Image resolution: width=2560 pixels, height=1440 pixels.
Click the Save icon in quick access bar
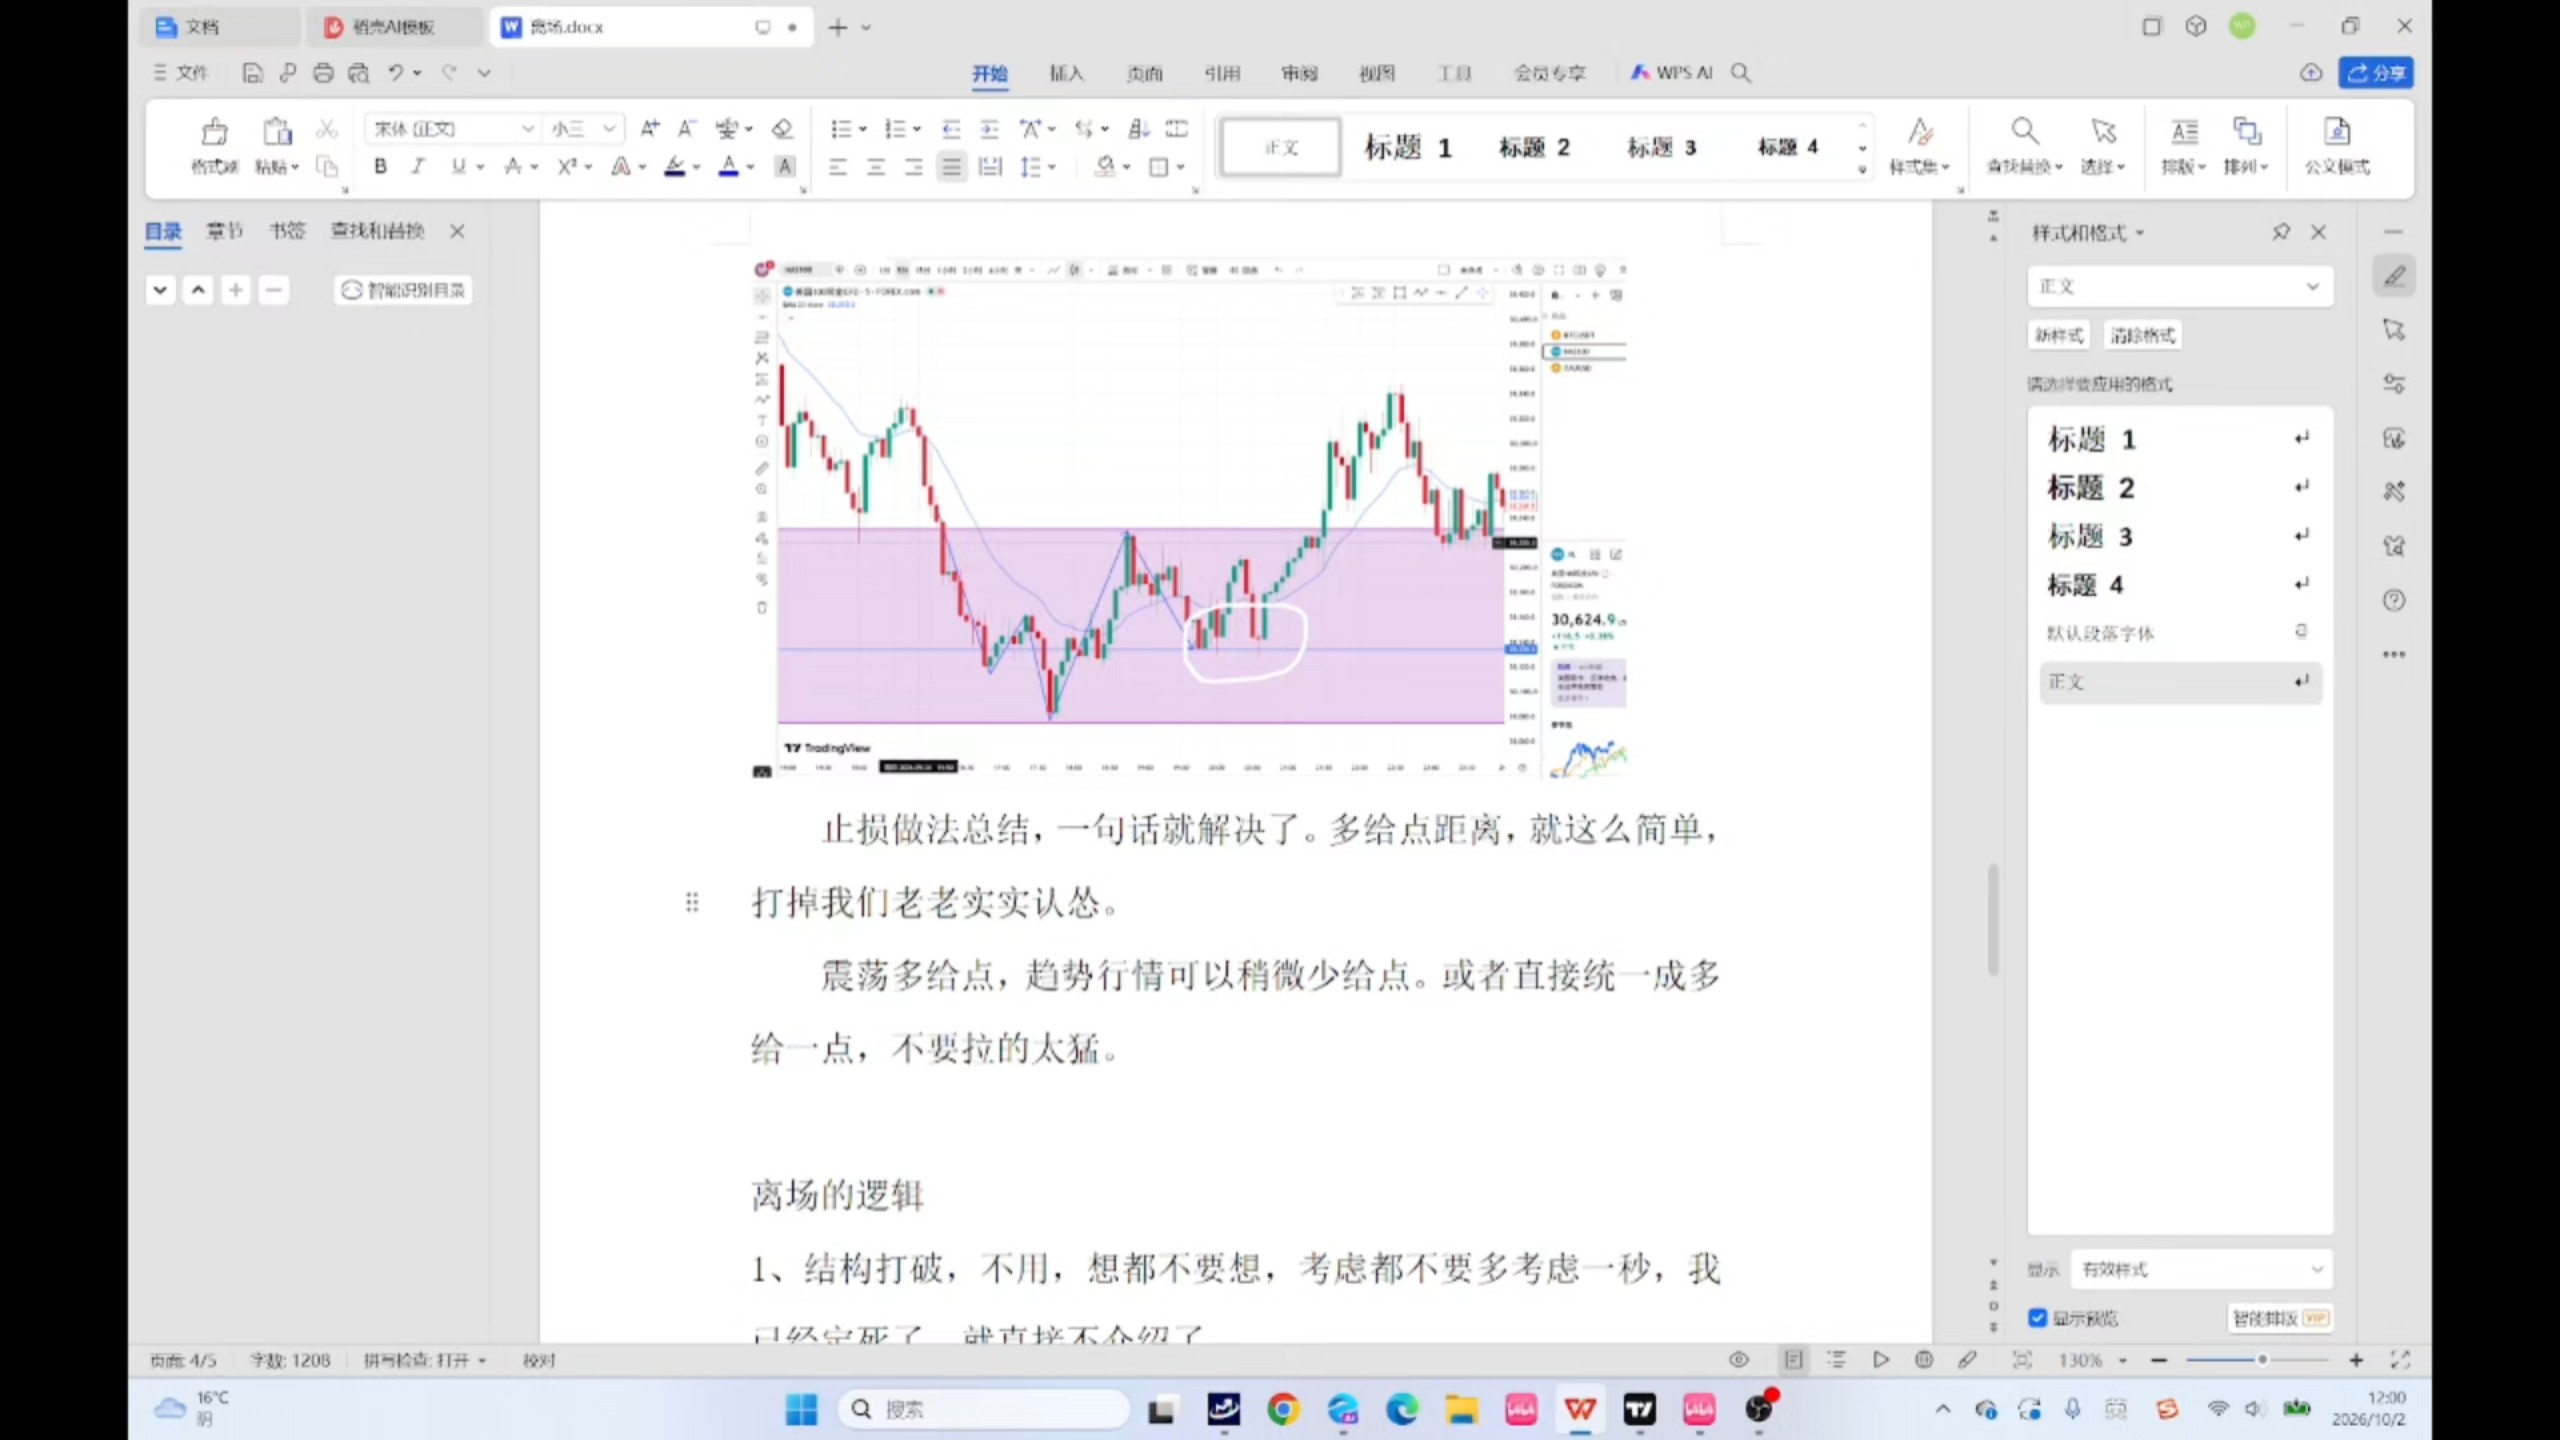click(252, 72)
